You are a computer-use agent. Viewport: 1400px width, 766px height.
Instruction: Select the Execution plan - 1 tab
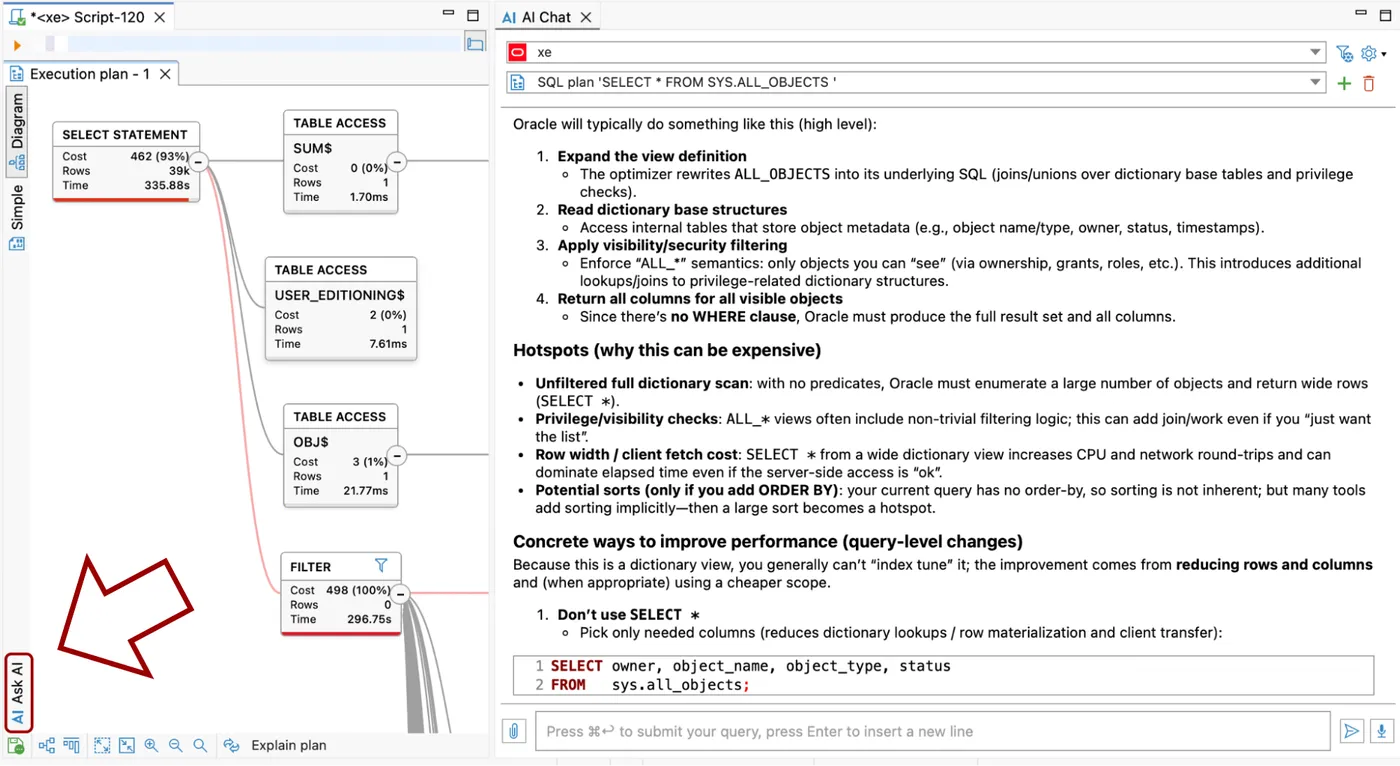[x=89, y=74]
